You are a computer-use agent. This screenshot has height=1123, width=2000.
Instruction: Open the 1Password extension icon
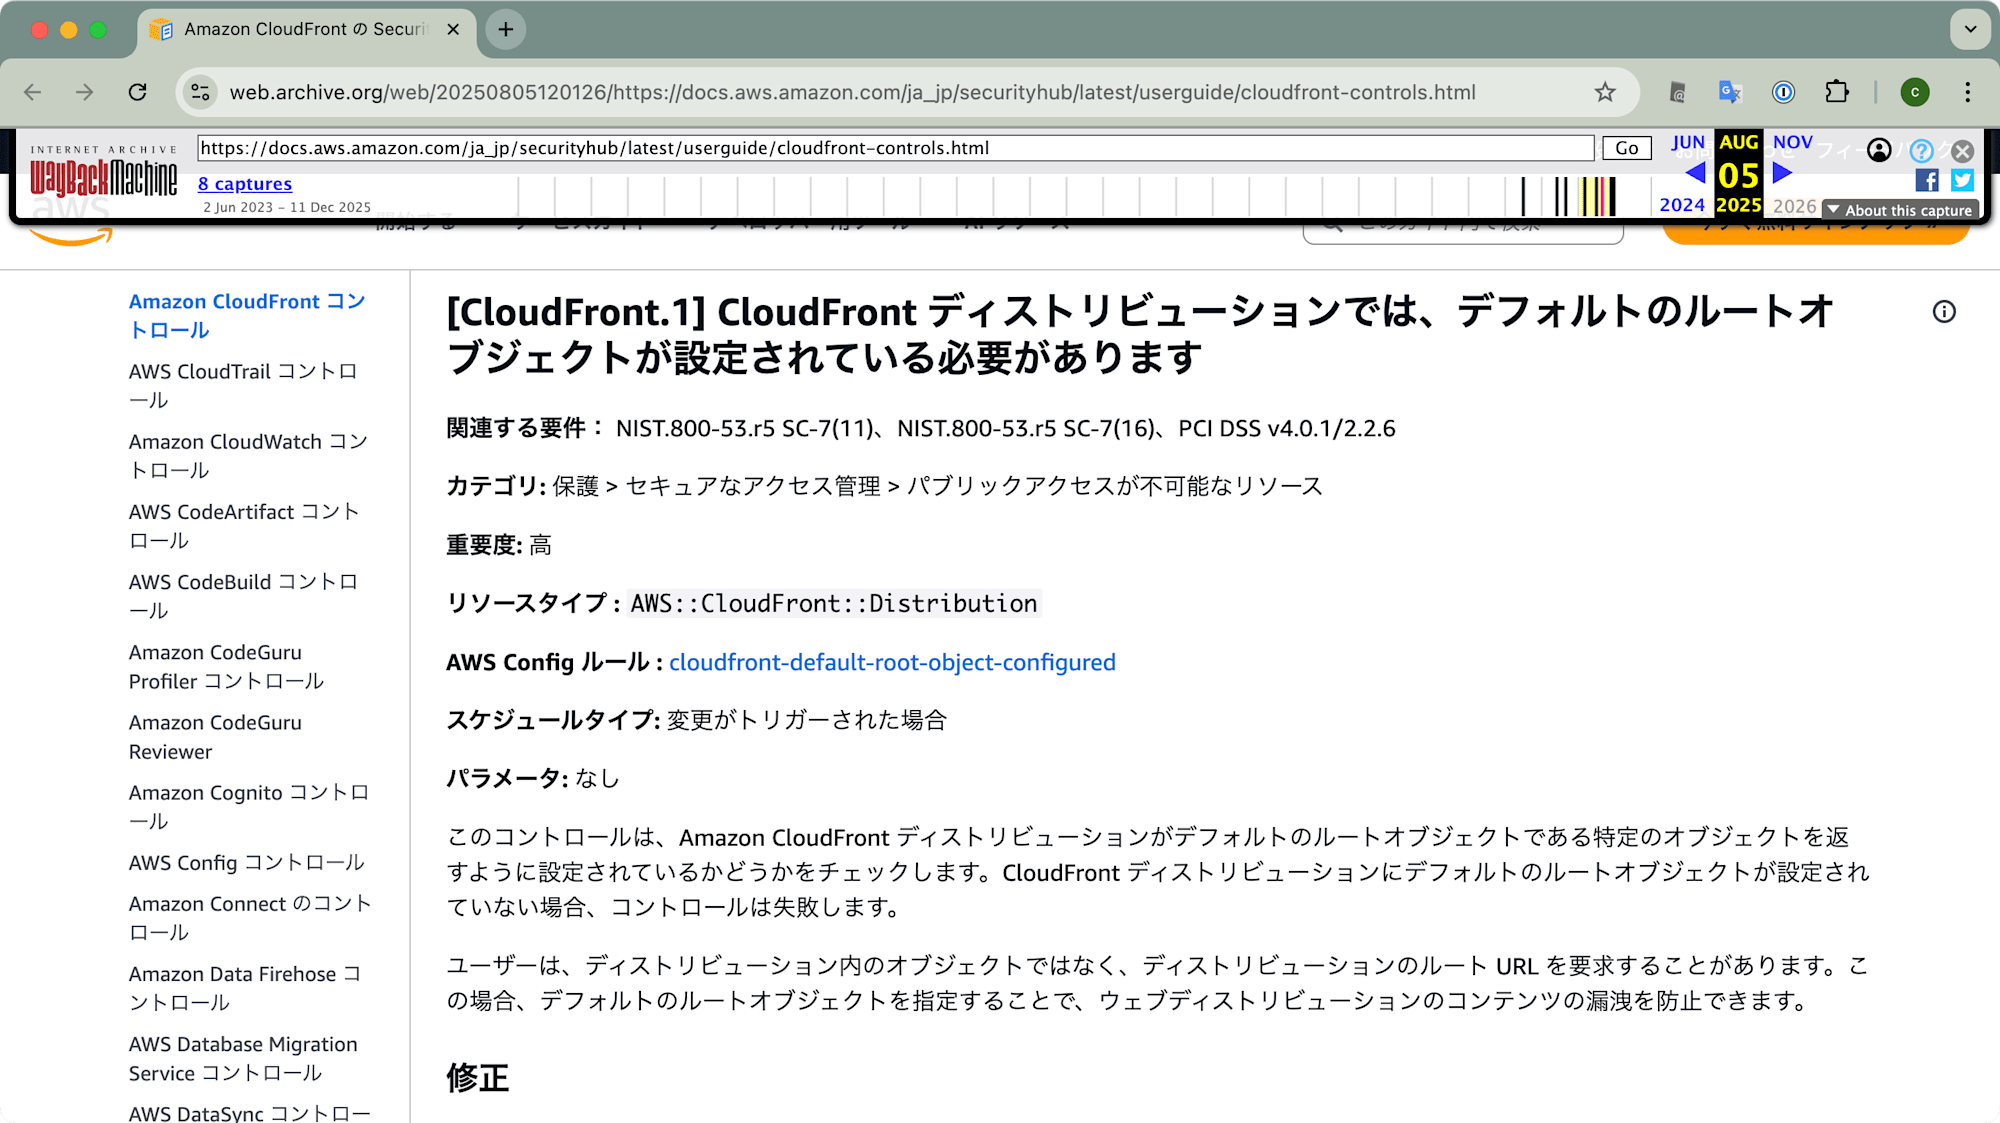click(1783, 92)
